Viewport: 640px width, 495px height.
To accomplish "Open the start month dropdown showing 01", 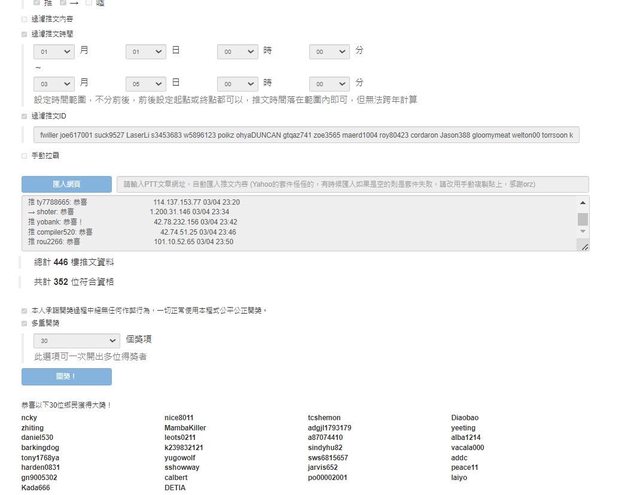I will 53,50.
